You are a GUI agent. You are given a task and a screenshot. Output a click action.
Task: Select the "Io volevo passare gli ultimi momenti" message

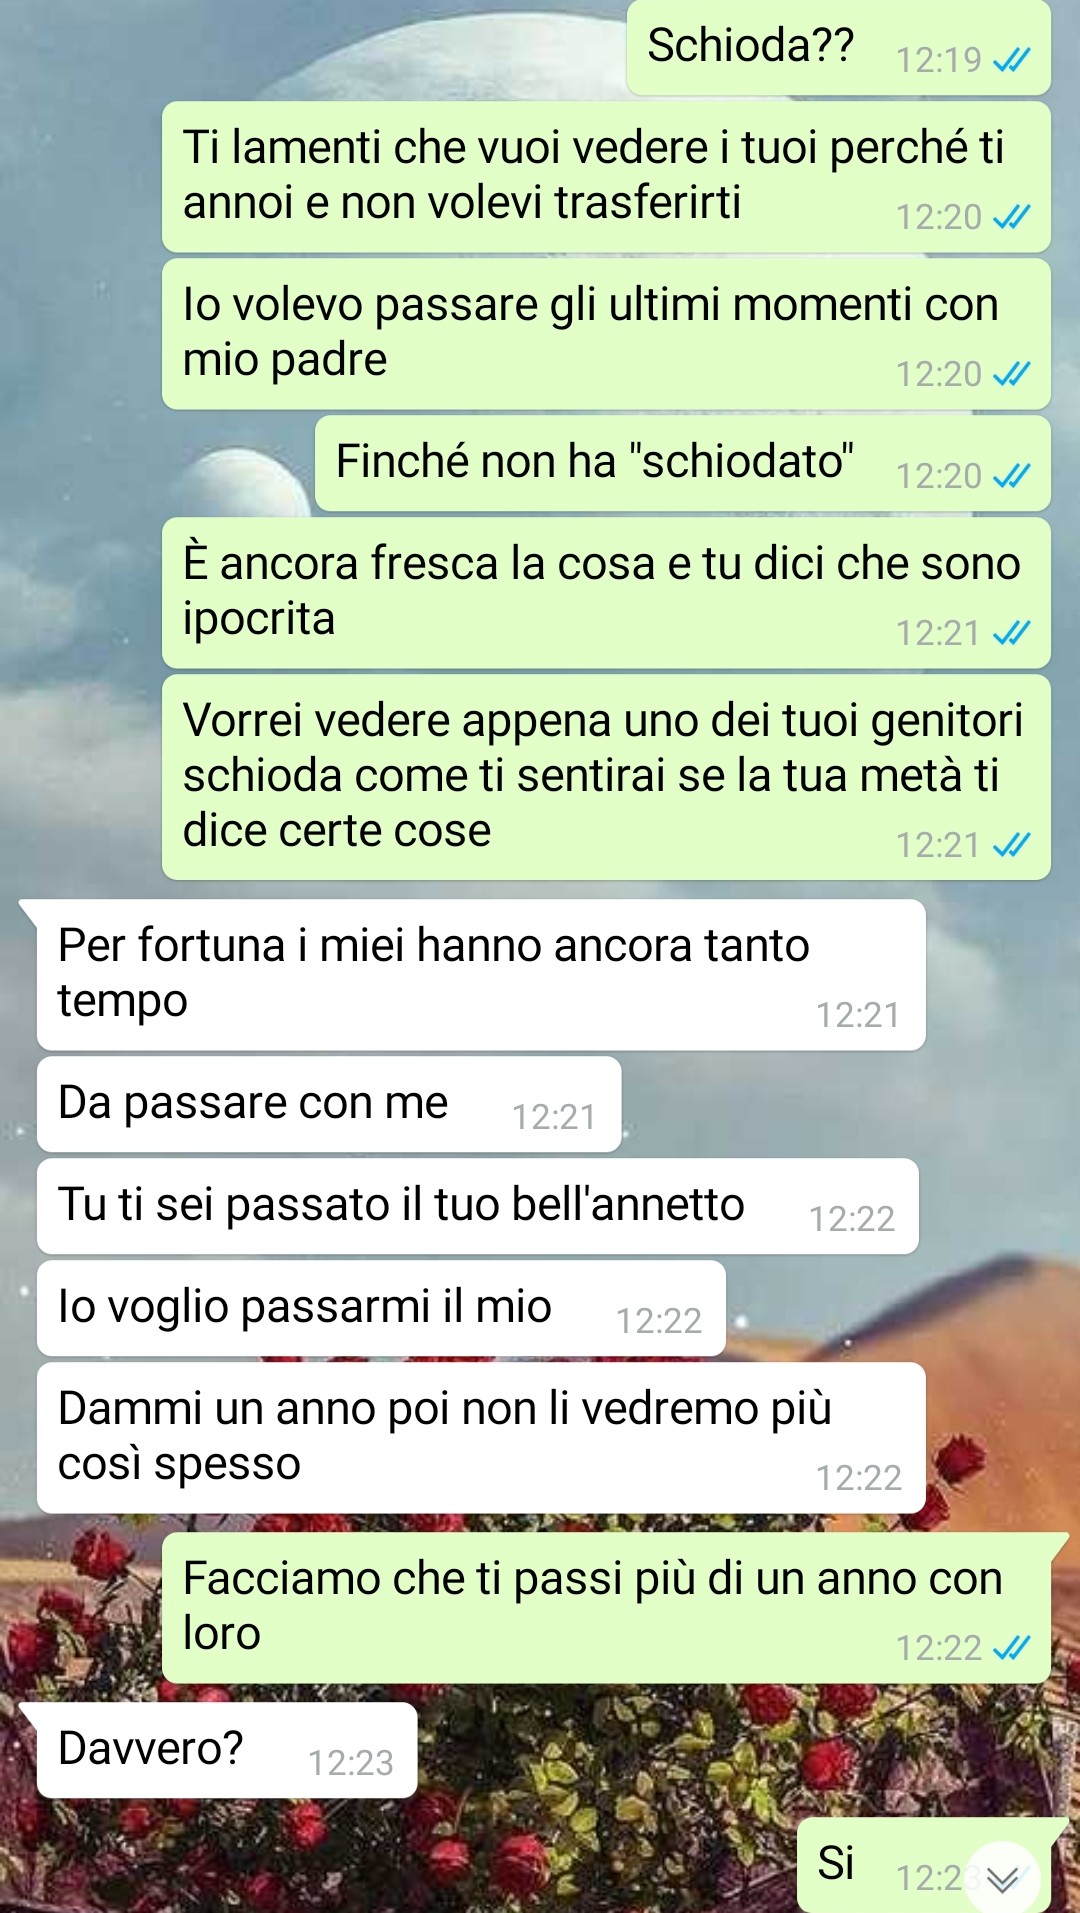[x=606, y=334]
